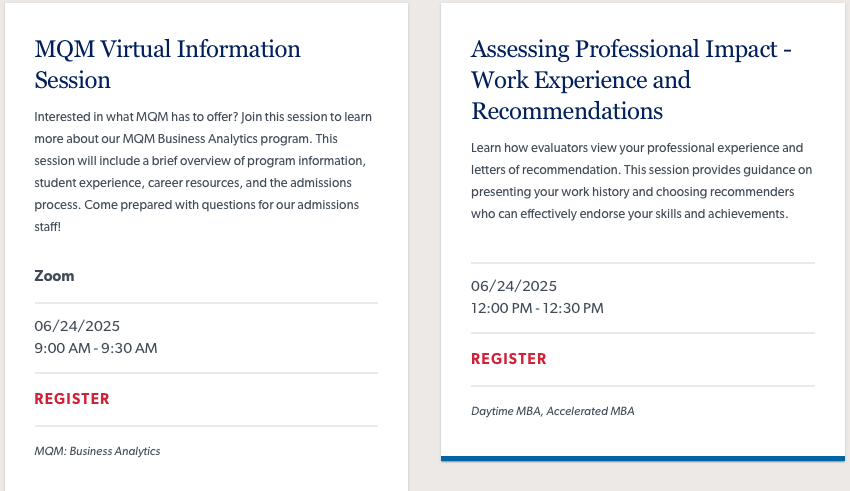Click the MQM: Business Analytics program tag
This screenshot has height=491, width=850.
[98, 451]
